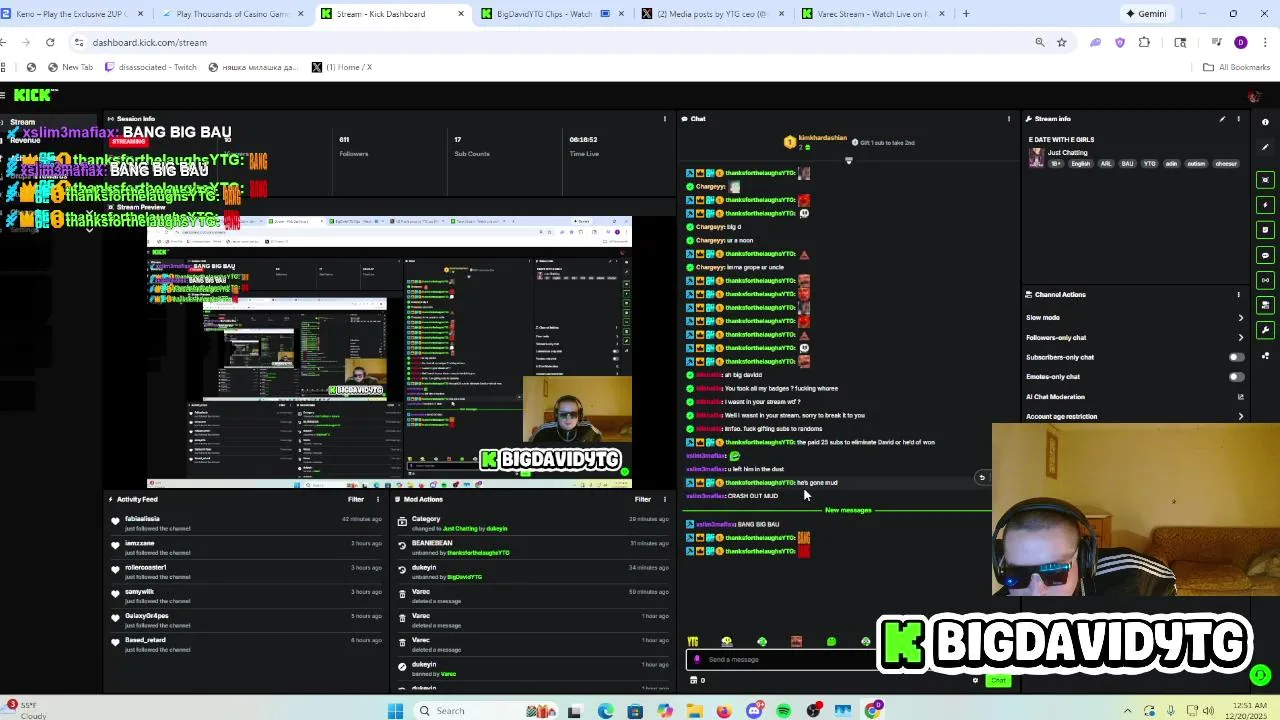
Task: Click the info icon in right sidebar
Action: click(x=1265, y=122)
